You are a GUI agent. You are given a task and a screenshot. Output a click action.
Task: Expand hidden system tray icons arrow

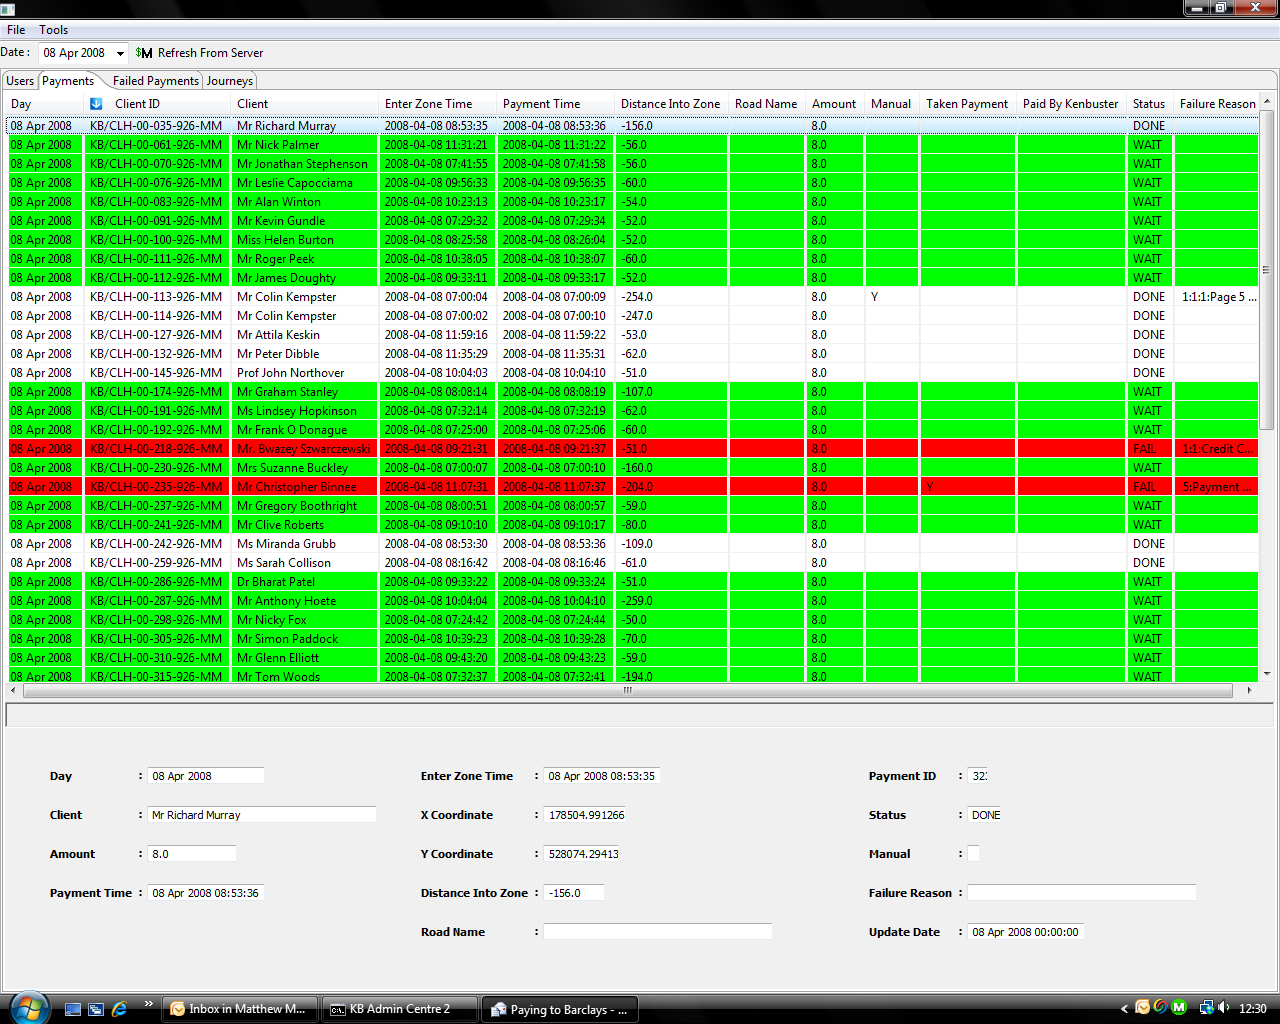coord(1124,1009)
